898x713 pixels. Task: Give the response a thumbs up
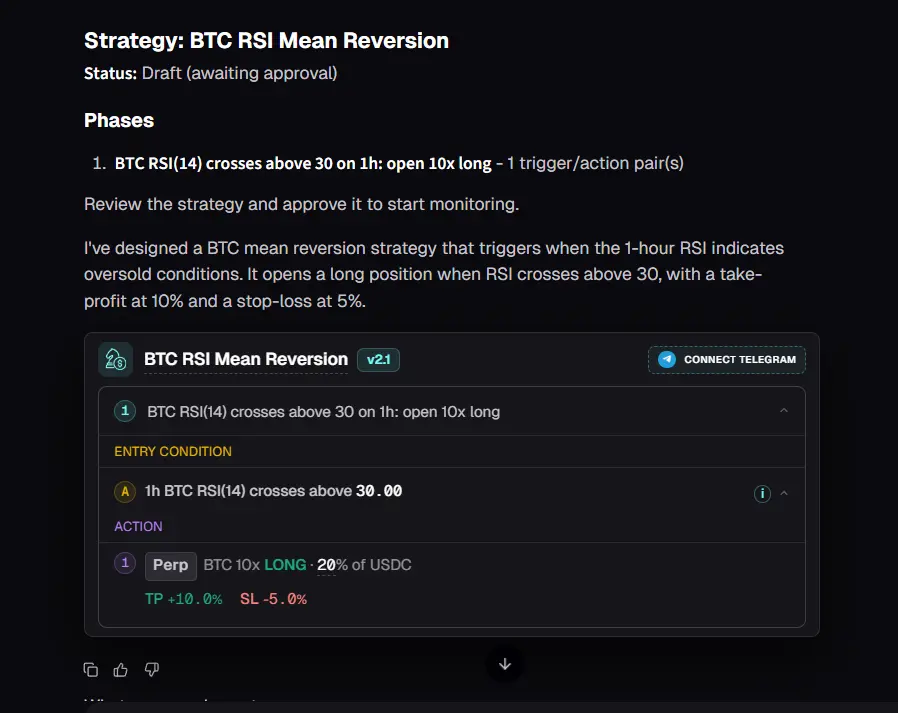tap(121, 669)
